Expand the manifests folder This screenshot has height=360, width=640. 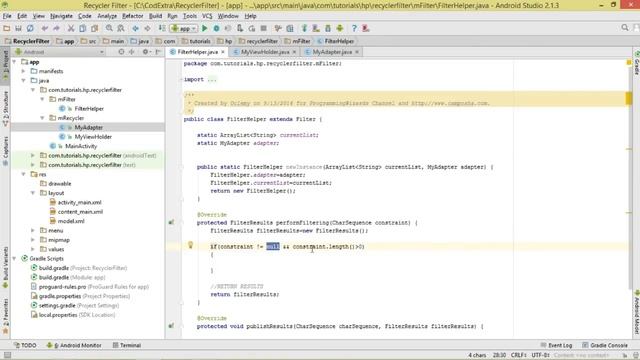coord(24,71)
